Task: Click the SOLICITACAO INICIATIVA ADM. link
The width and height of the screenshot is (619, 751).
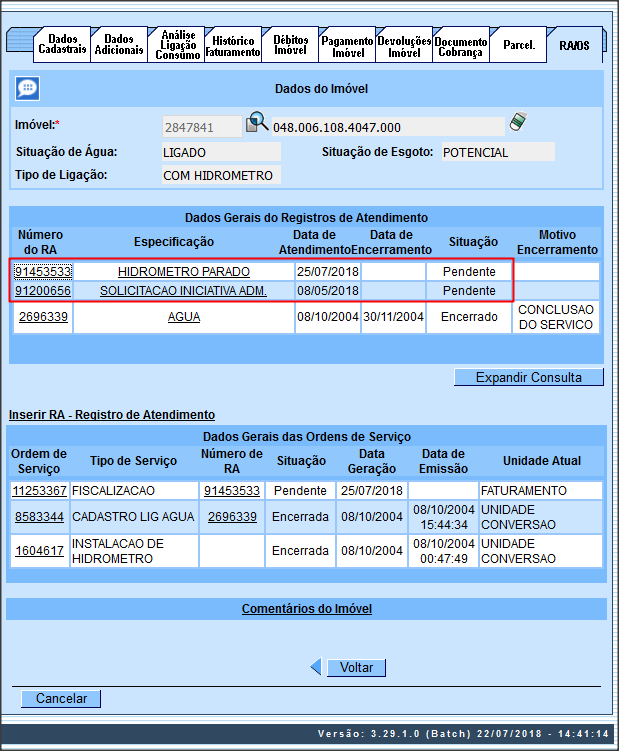Action: [x=183, y=291]
